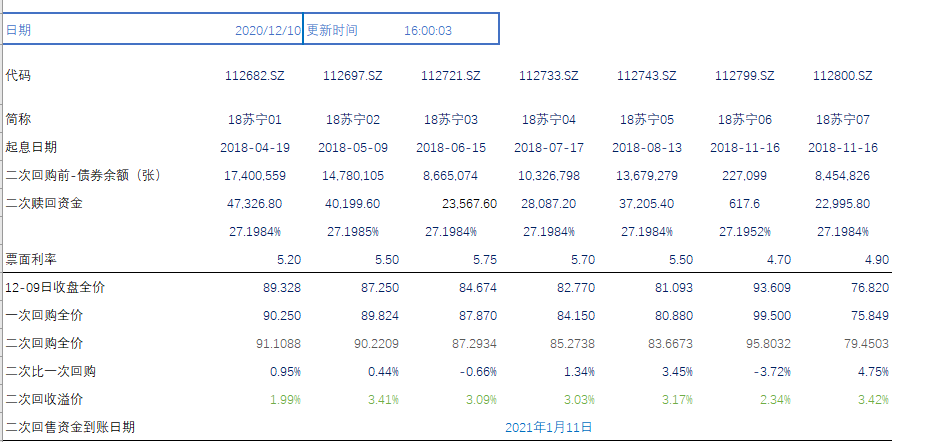
Task: Select redemption funds 23,567.60
Action: pyautogui.click(x=469, y=204)
